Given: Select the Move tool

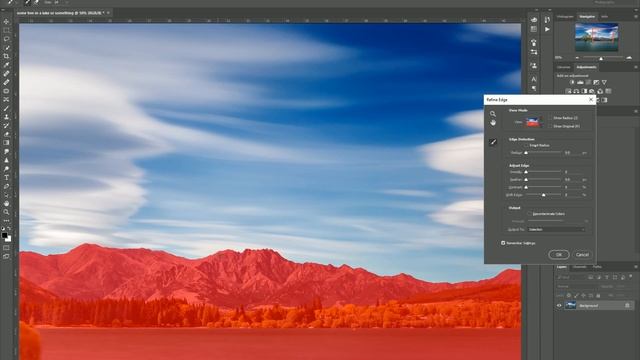Looking at the screenshot, I should coord(6,21).
